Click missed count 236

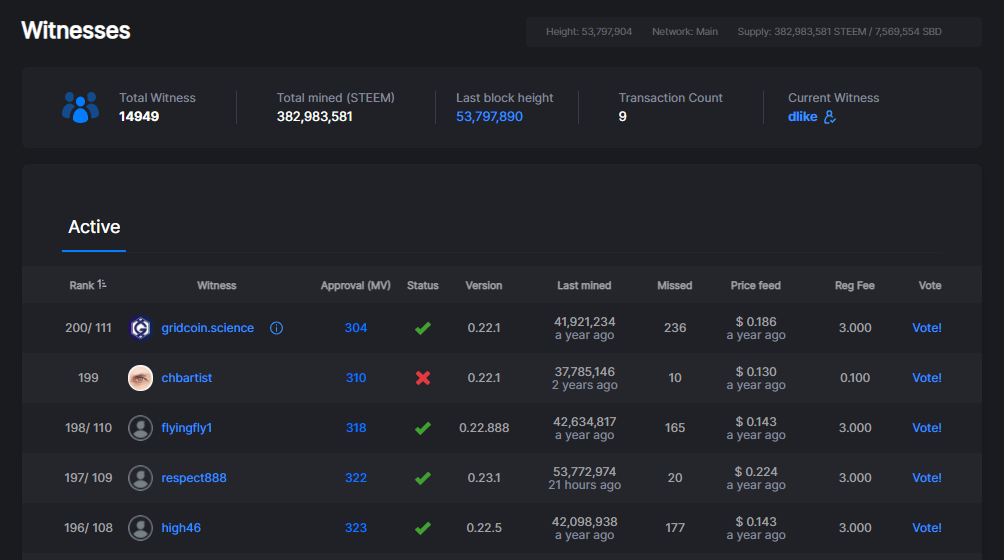(675, 328)
